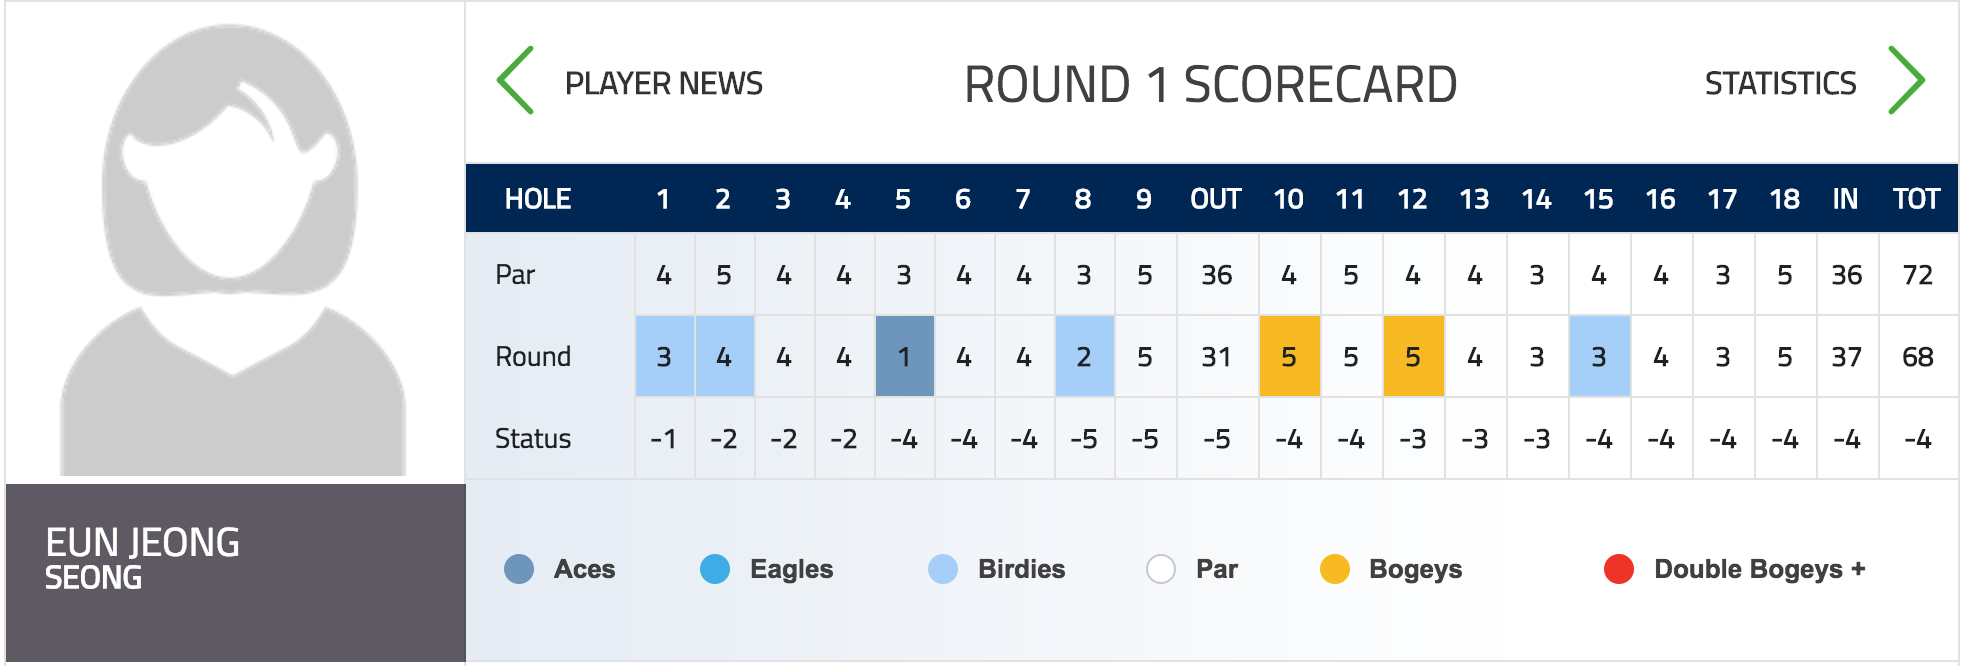Select the ace score on hole 5
Viewport: 1962px width, 666px height.
click(x=904, y=357)
